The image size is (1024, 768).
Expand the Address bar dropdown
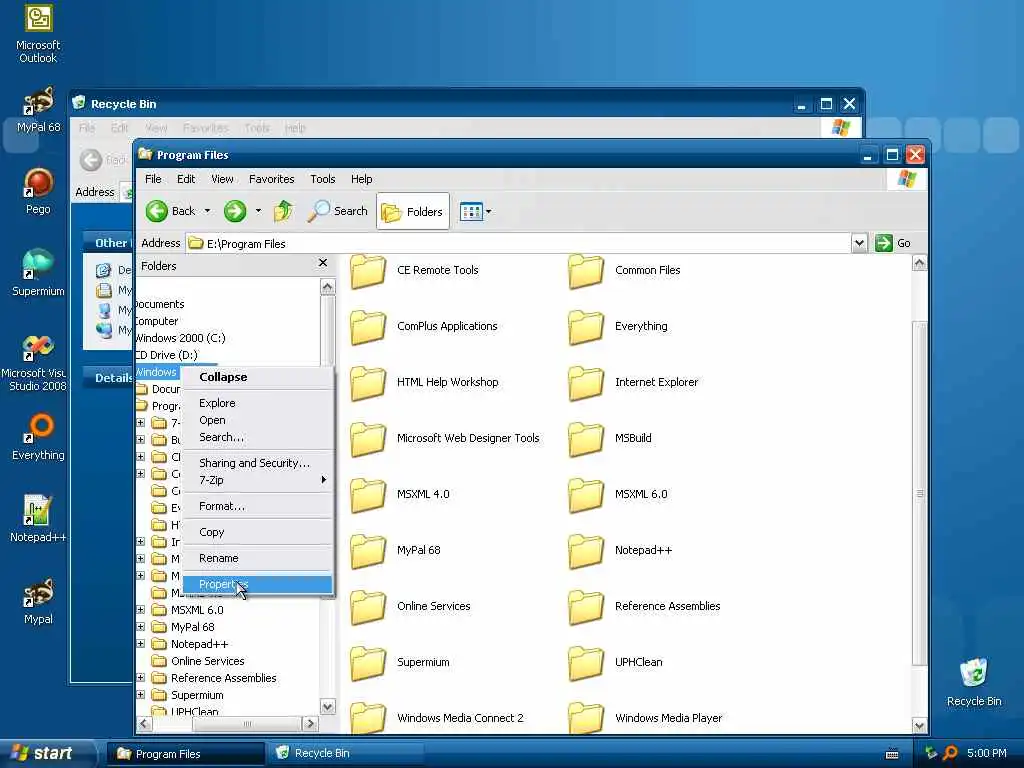859,243
